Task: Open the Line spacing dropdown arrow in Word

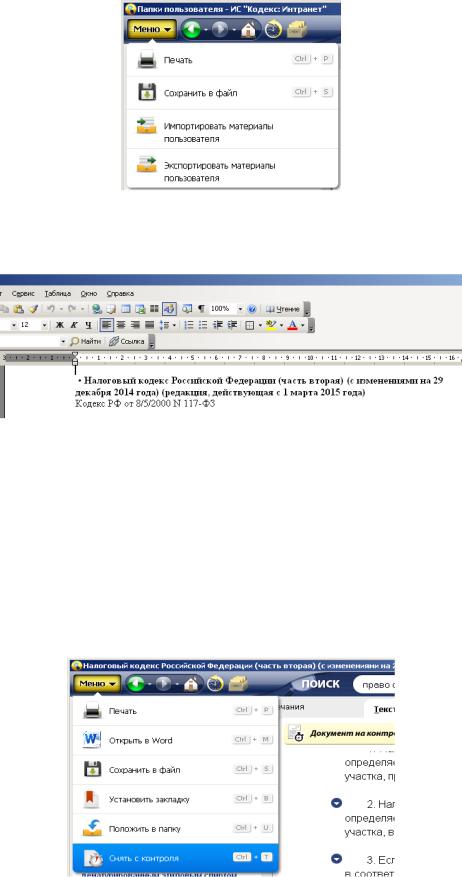Action: pyautogui.click(x=174, y=325)
